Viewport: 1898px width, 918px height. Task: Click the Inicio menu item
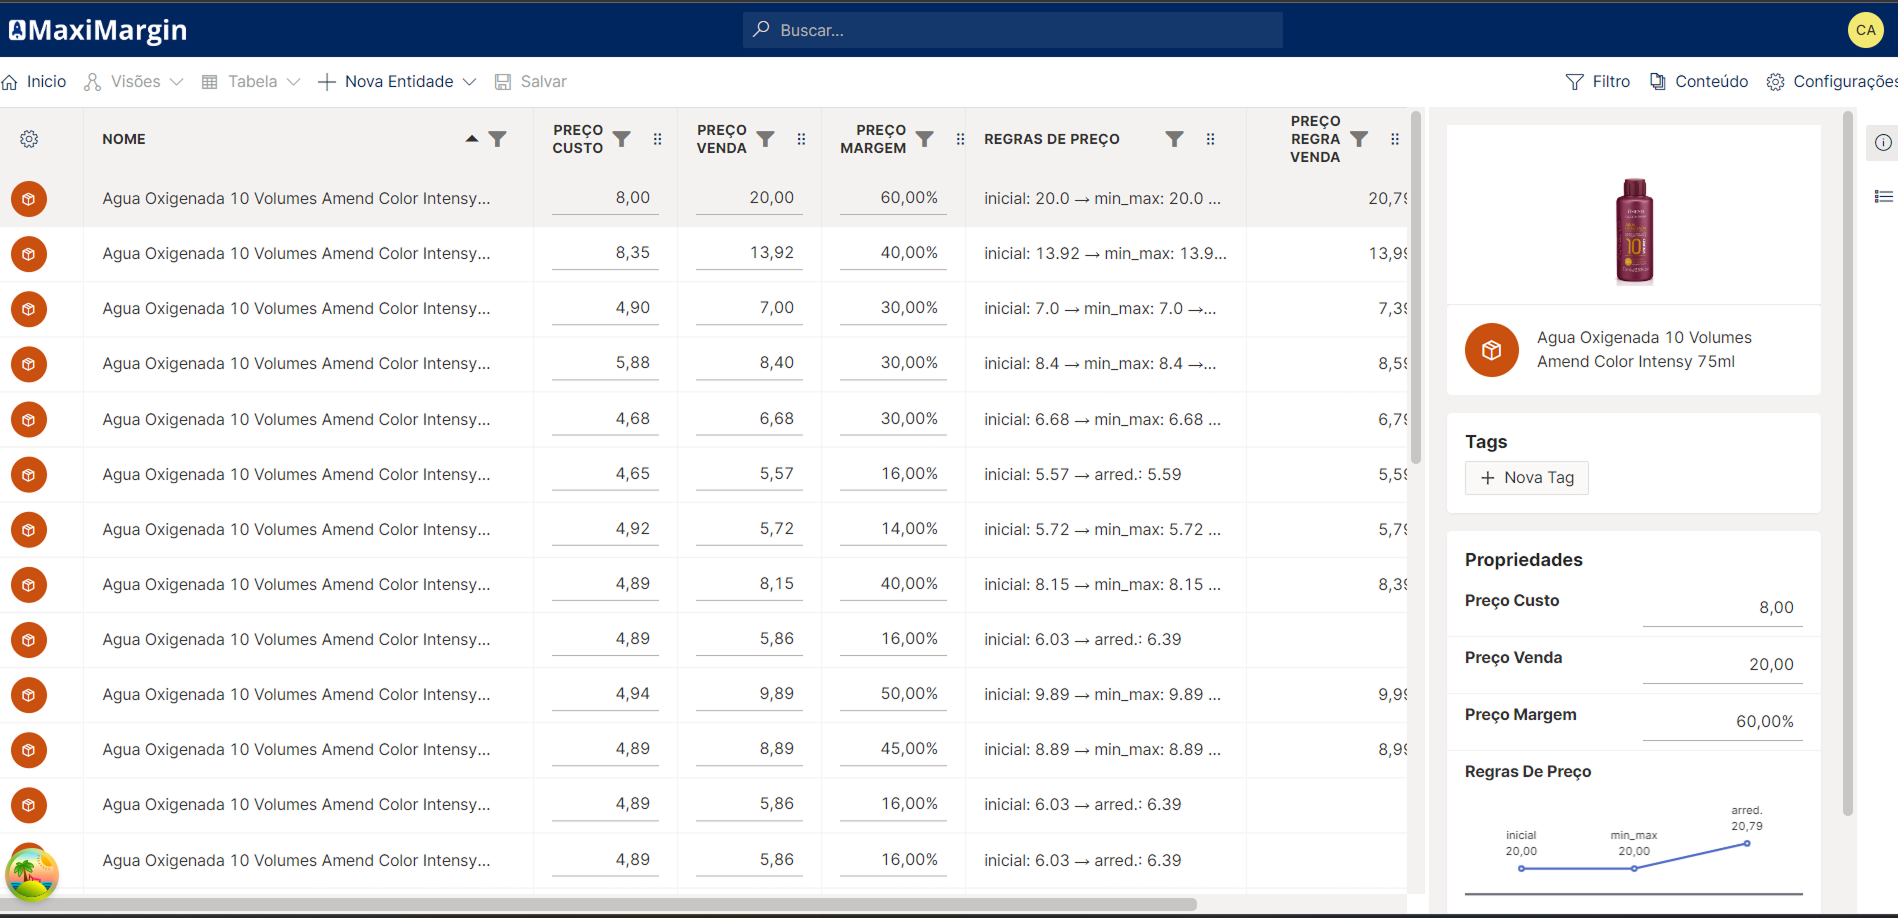pos(35,82)
